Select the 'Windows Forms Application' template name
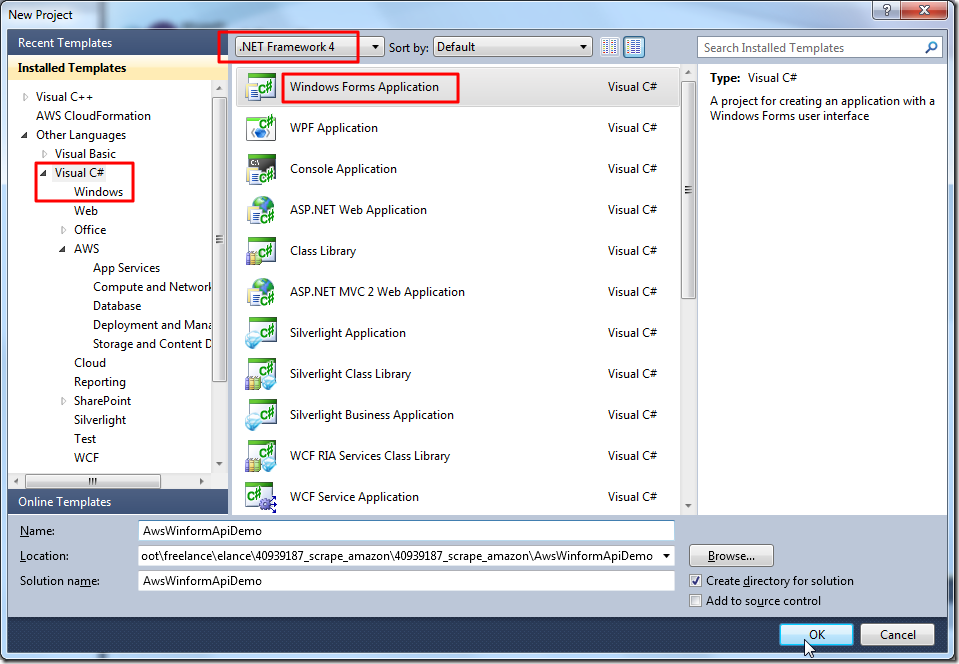This screenshot has height=664, width=959. point(365,87)
